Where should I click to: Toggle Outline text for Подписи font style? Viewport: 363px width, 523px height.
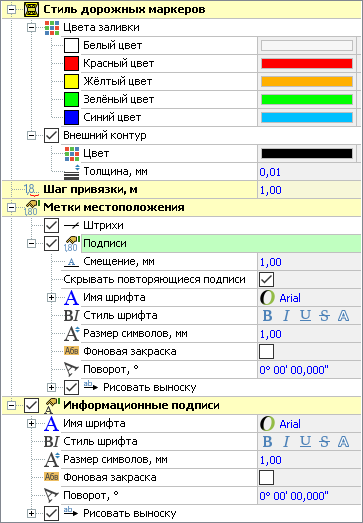point(343,316)
